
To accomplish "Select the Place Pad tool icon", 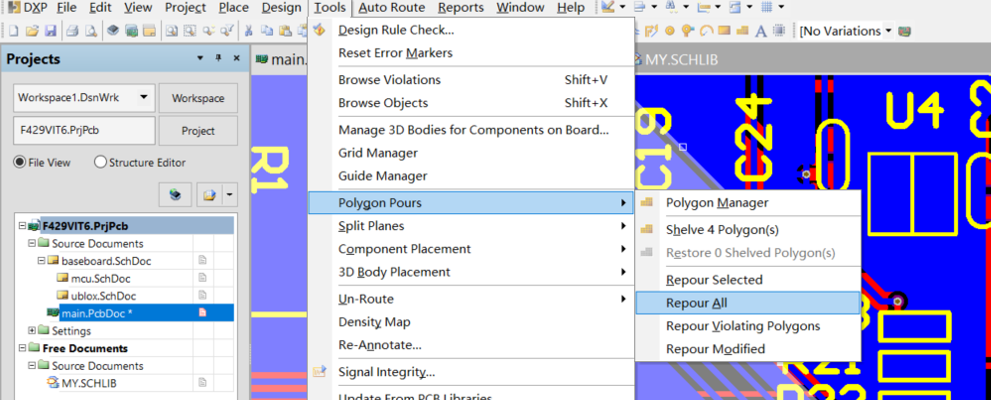I will pyautogui.click(x=670, y=31).
